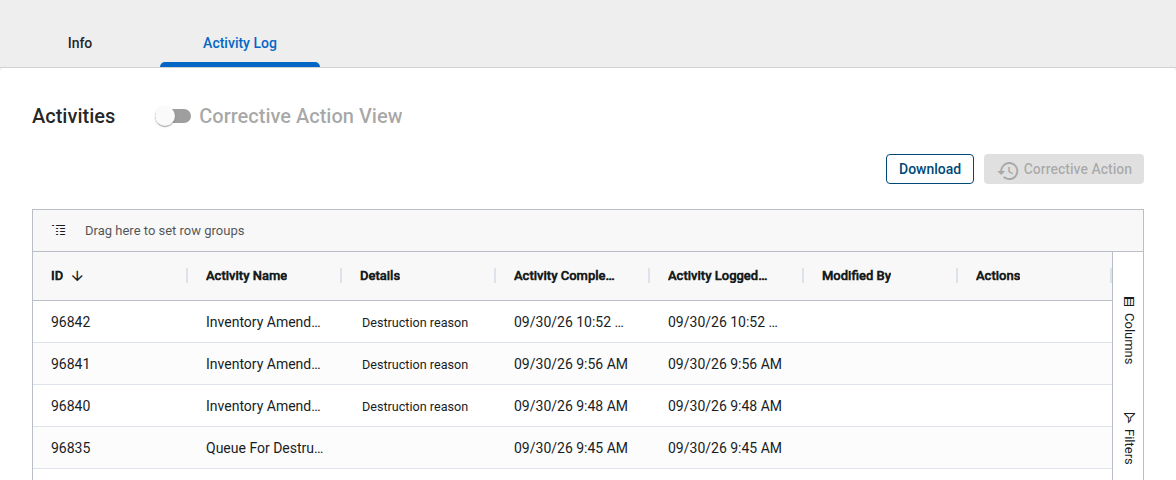Click the ID descending sort arrow
Viewport: 1176px width, 480px height.
coord(76,276)
